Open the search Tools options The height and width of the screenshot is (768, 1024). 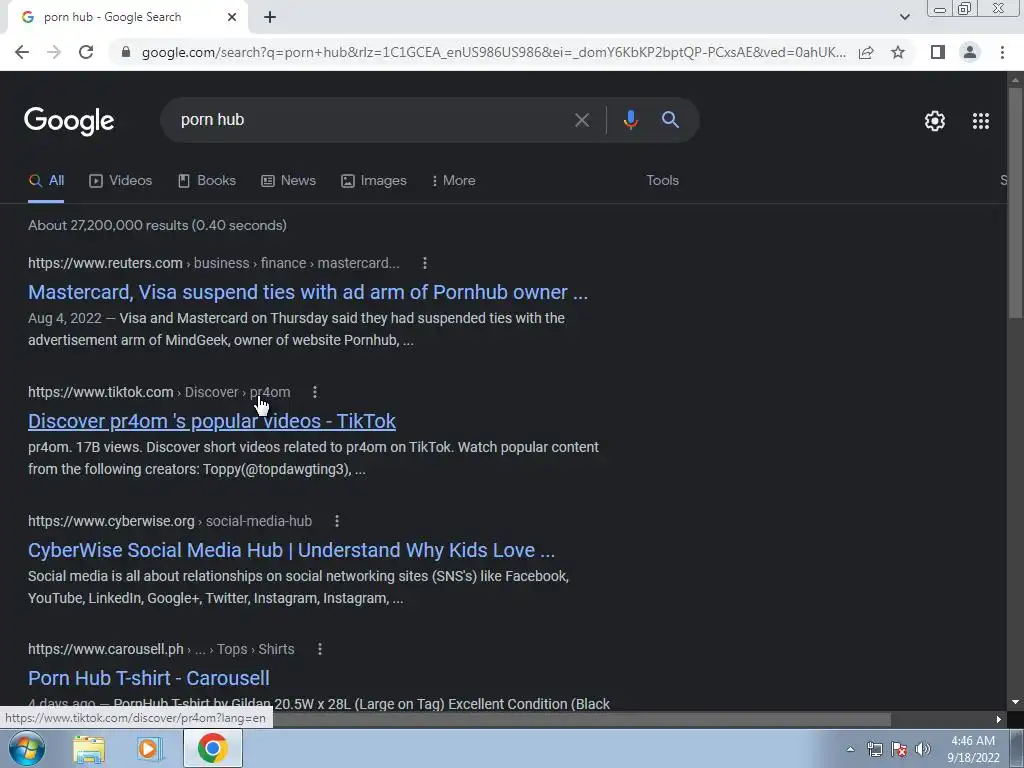click(662, 180)
